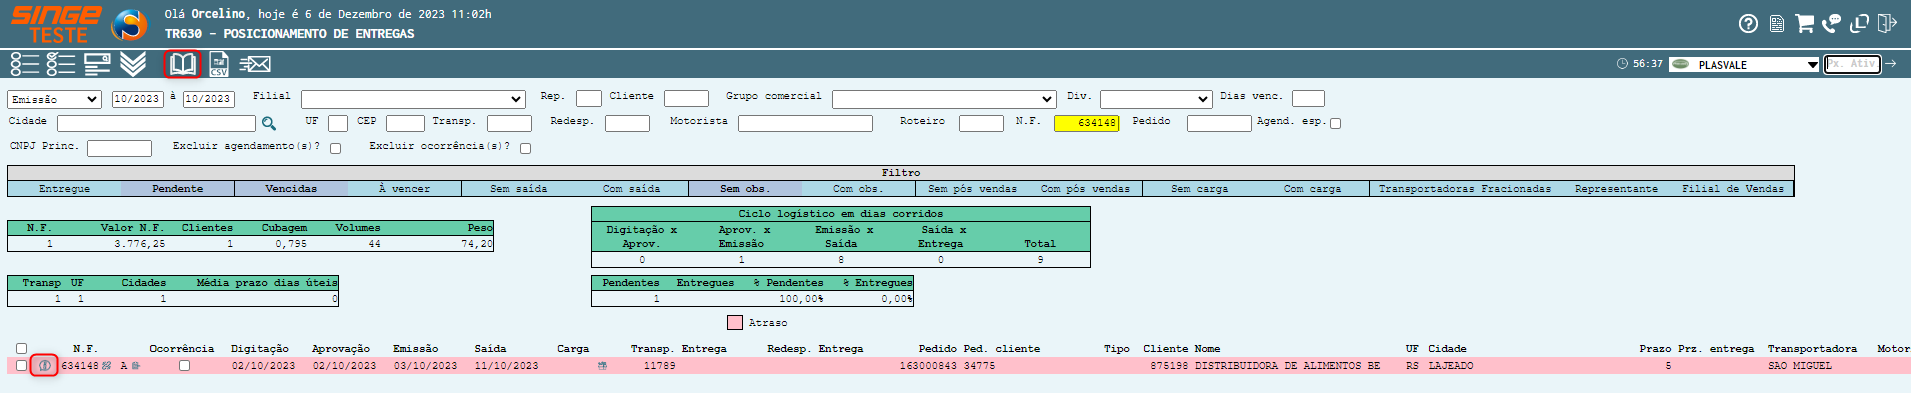1911x393 pixels.
Task: Click the document notes icon in header
Action: pyautogui.click(x=1776, y=24)
